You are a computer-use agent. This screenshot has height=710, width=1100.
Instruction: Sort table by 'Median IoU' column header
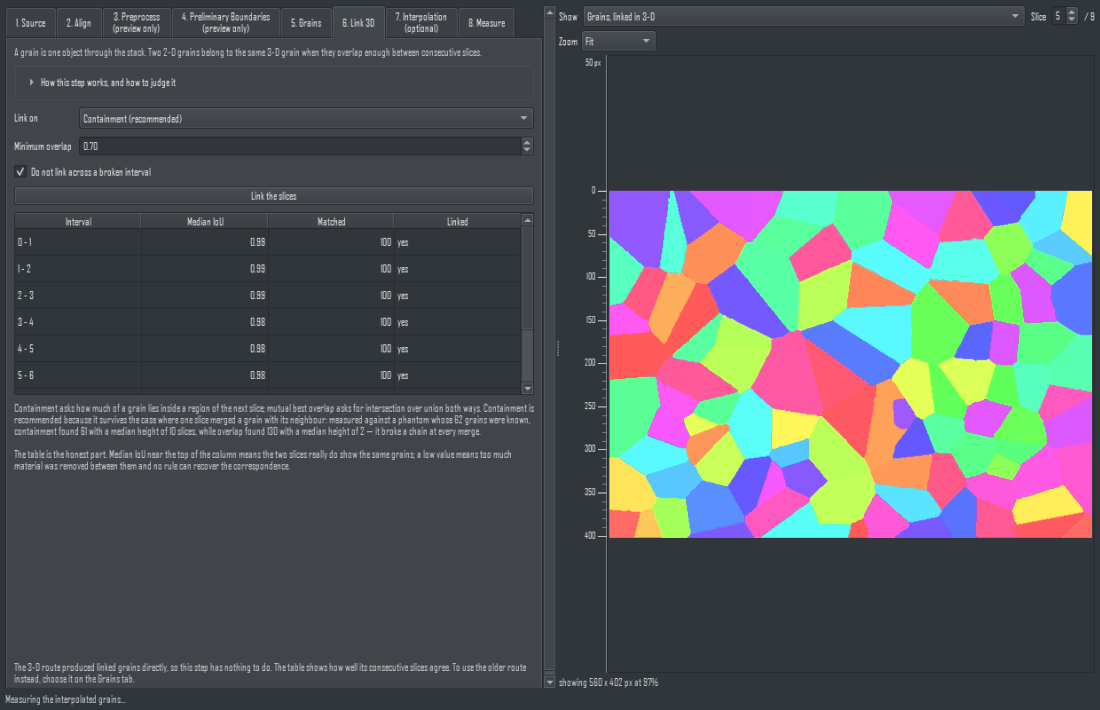pyautogui.click(x=204, y=222)
